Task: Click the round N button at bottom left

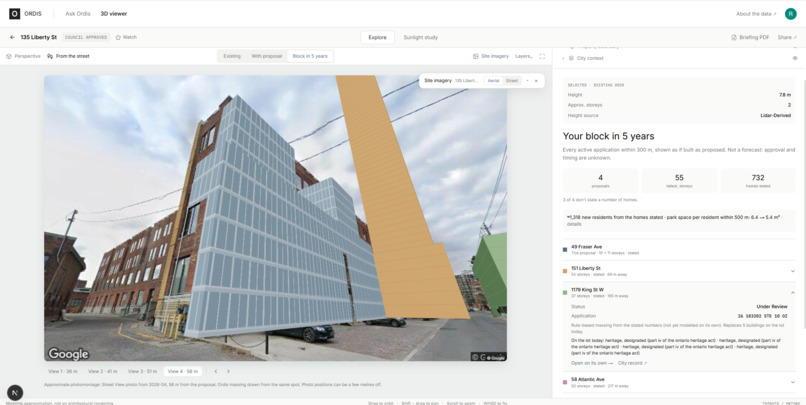Action: tap(15, 392)
